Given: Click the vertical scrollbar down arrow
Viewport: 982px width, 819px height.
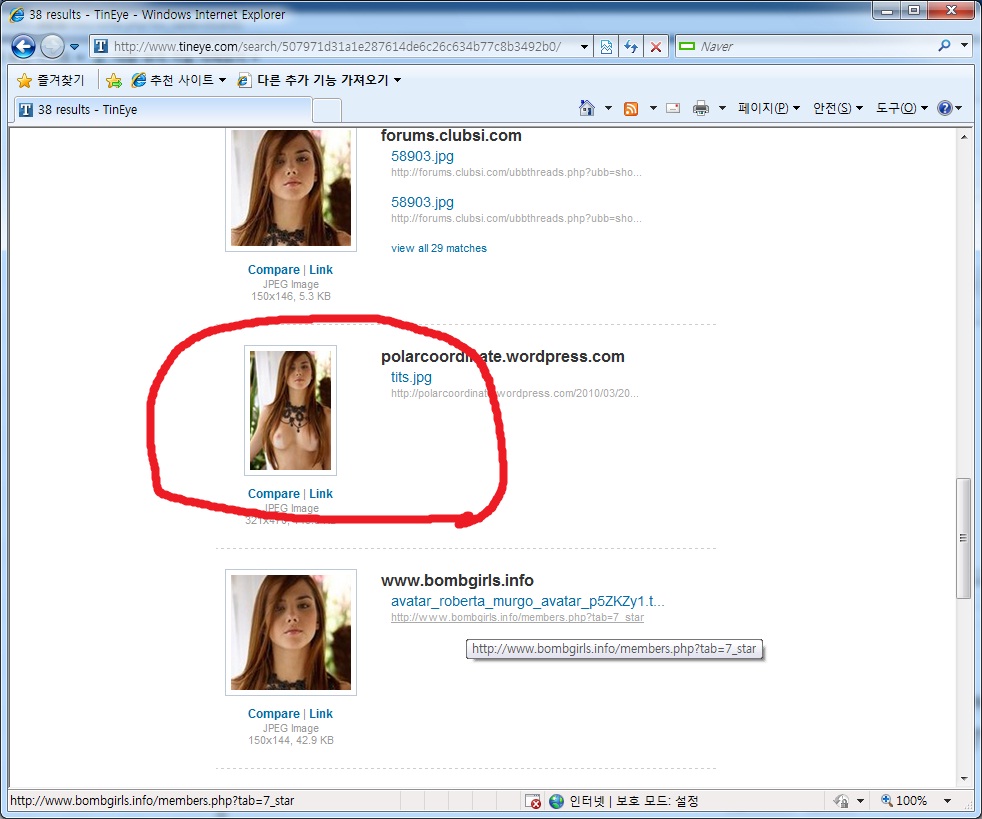Looking at the screenshot, I should (964, 779).
